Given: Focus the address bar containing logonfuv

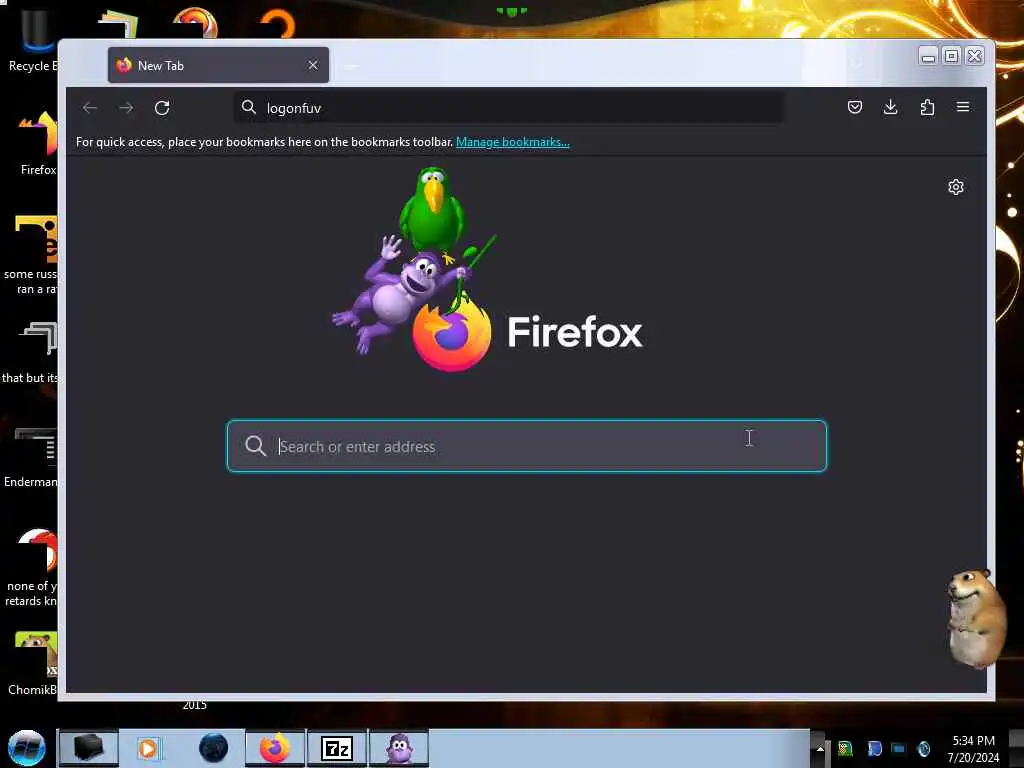Looking at the screenshot, I should [x=509, y=108].
